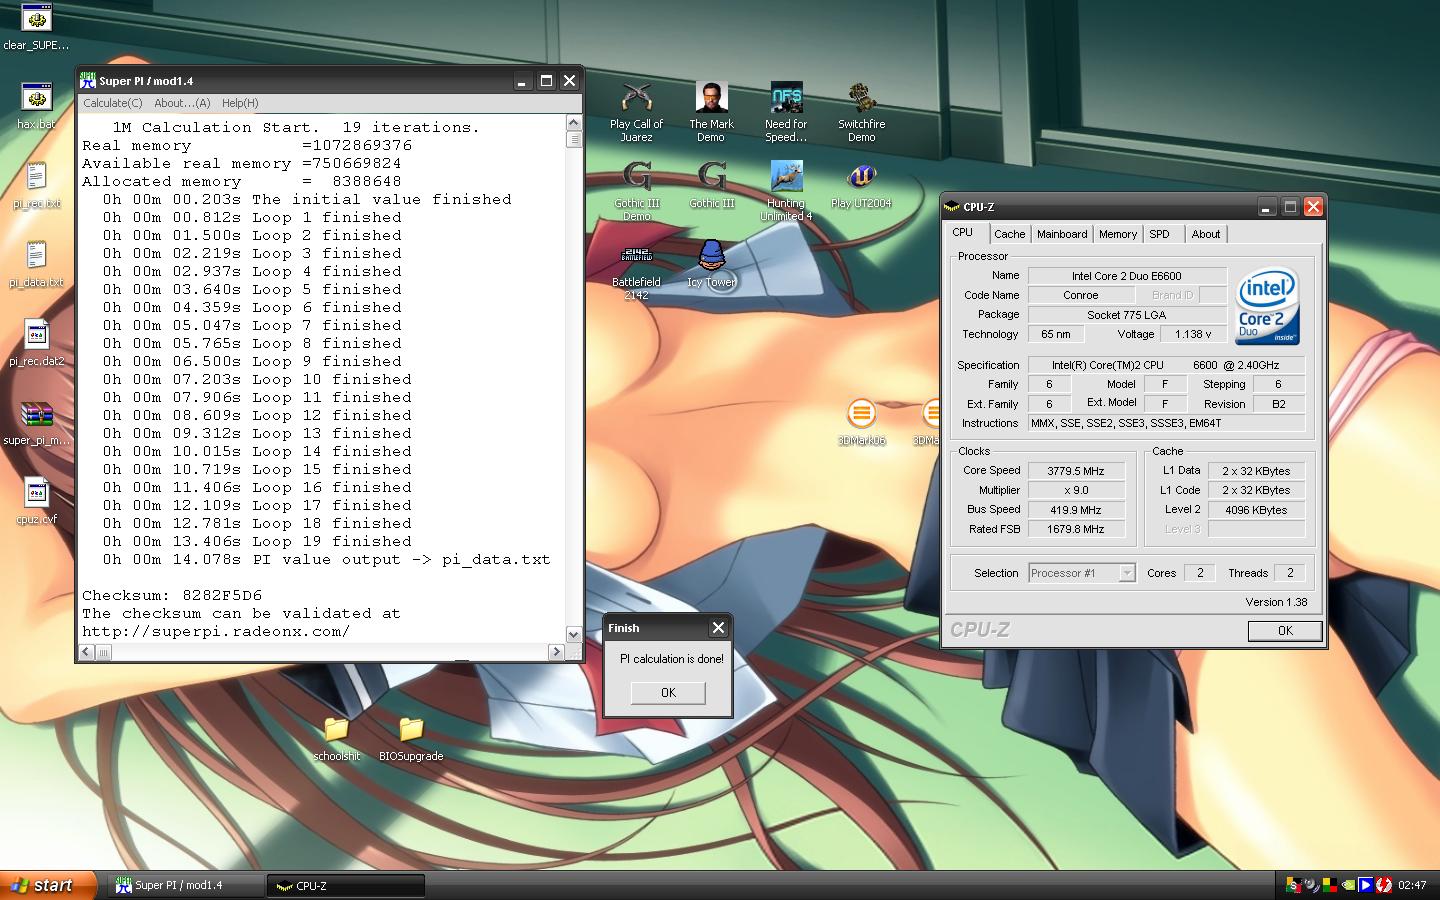Confirm OK in the Finish dialog

668,693
